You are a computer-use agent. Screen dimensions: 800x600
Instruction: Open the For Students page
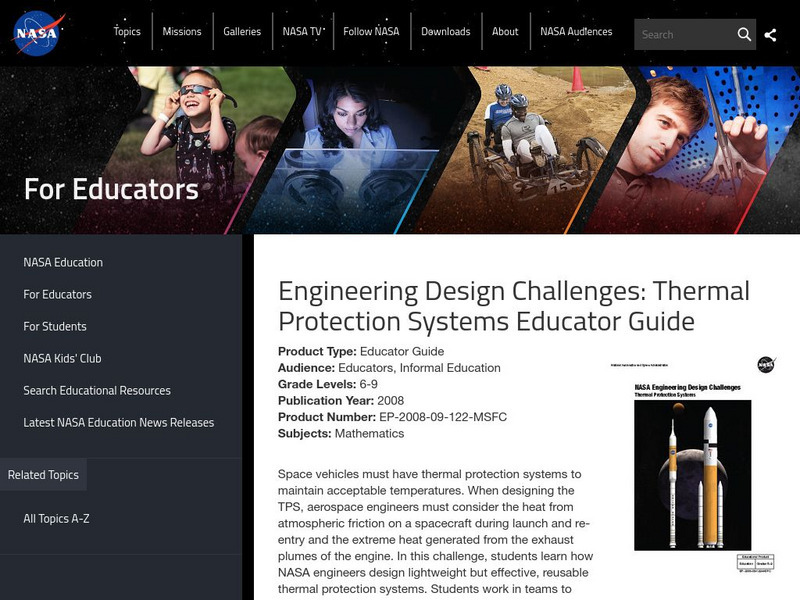click(x=53, y=327)
